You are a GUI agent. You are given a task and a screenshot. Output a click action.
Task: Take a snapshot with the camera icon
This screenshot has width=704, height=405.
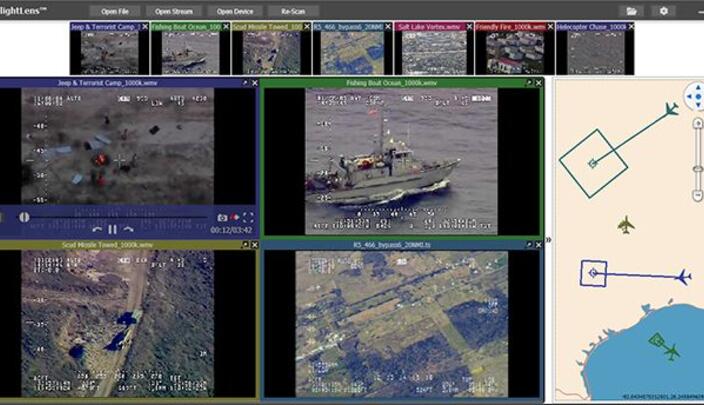pyautogui.click(x=222, y=217)
